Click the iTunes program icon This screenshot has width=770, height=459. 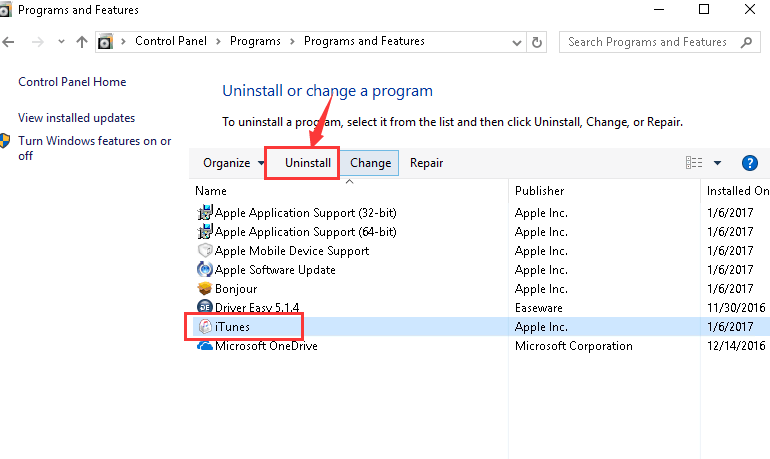(205, 326)
